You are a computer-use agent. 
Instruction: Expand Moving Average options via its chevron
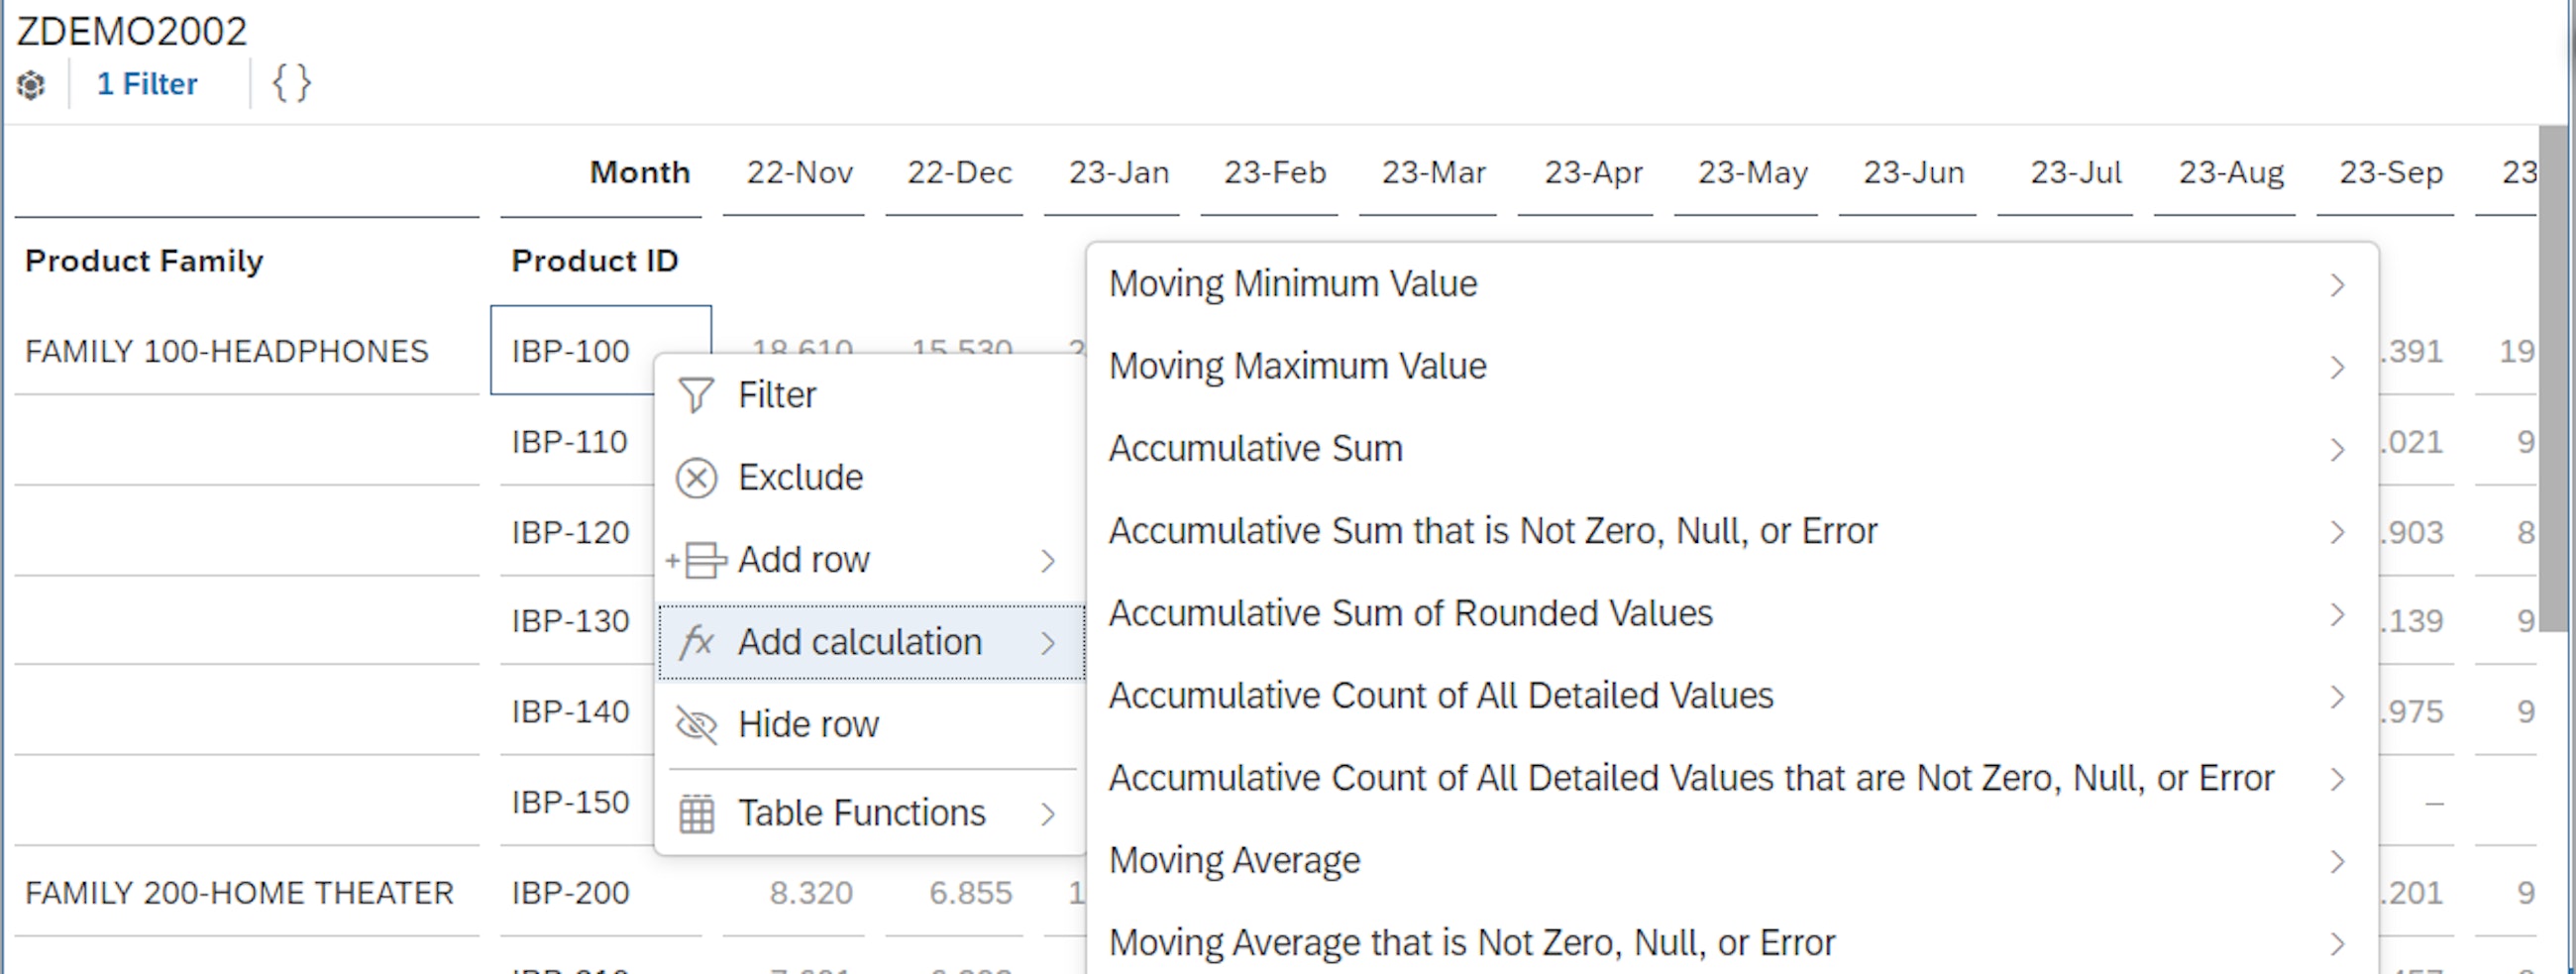point(2337,862)
